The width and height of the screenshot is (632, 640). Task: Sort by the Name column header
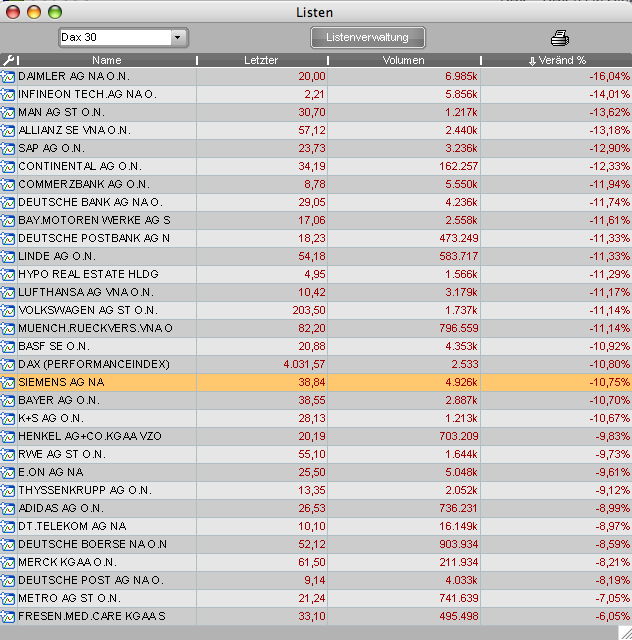[x=107, y=60]
